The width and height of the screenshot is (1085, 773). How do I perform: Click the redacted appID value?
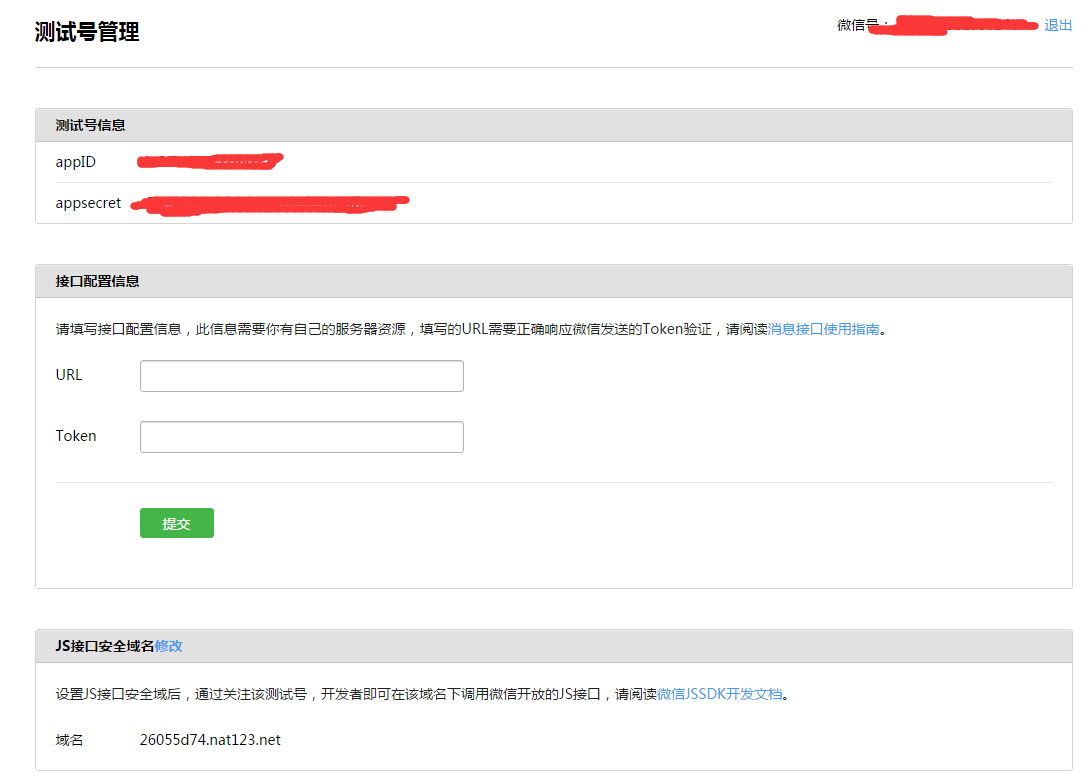point(210,160)
